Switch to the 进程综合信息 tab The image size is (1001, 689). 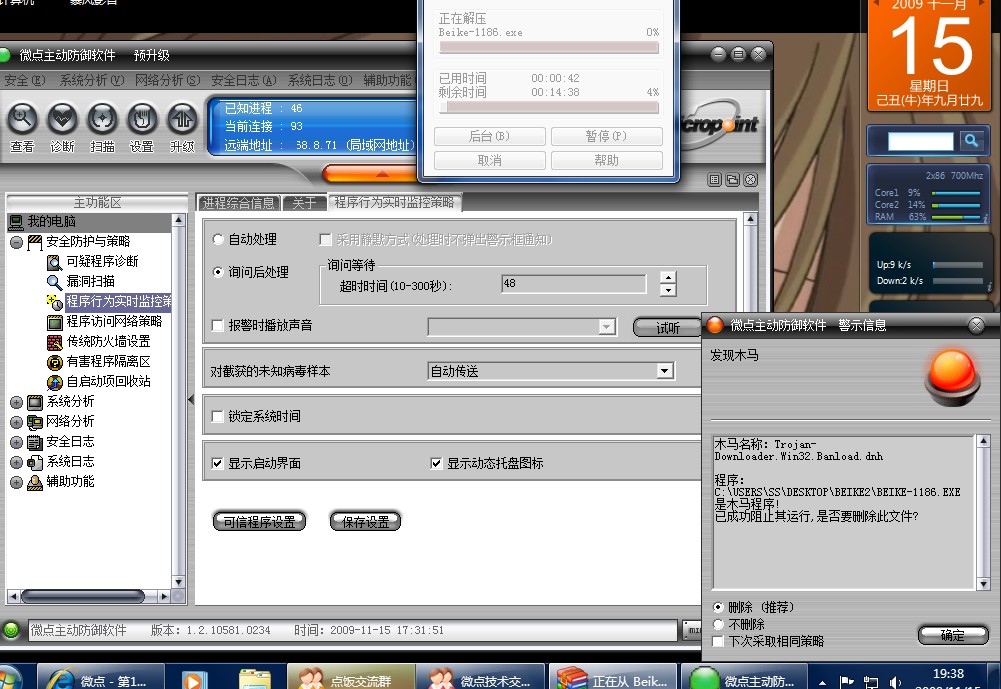(238, 203)
